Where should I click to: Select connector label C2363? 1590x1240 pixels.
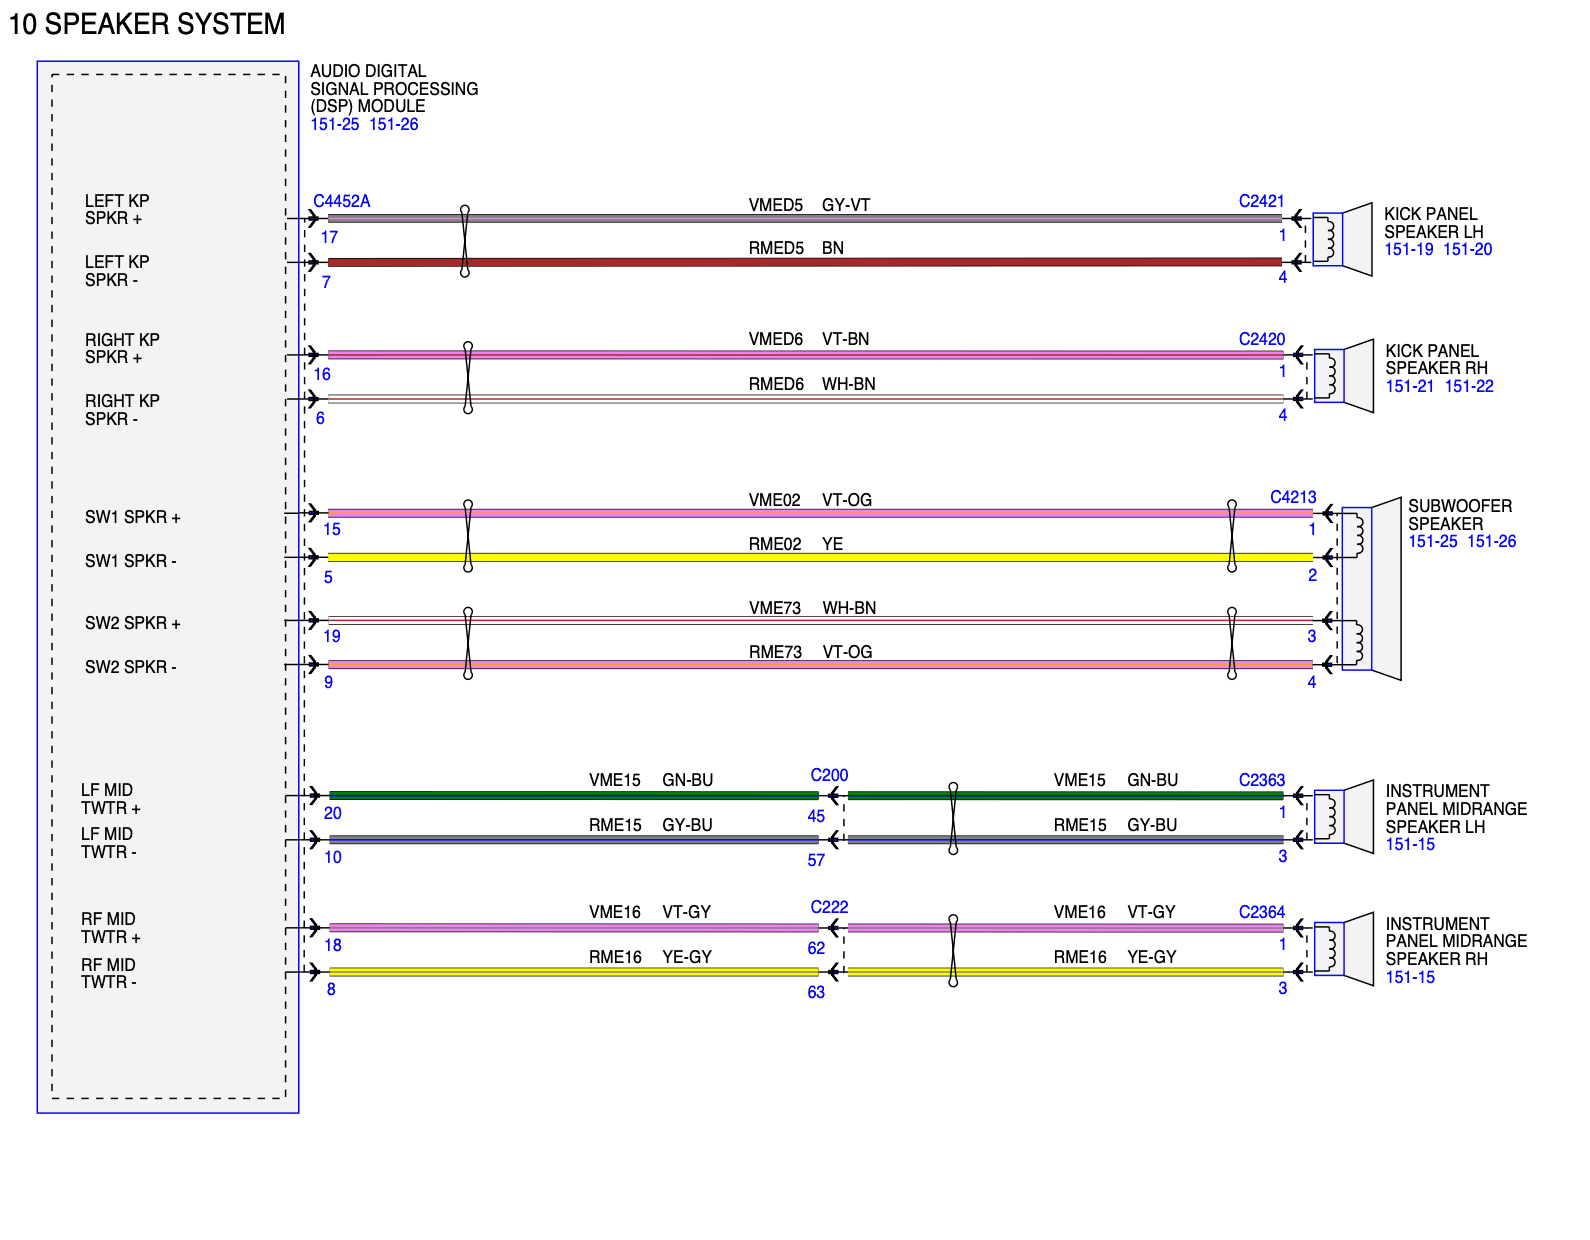click(1262, 781)
